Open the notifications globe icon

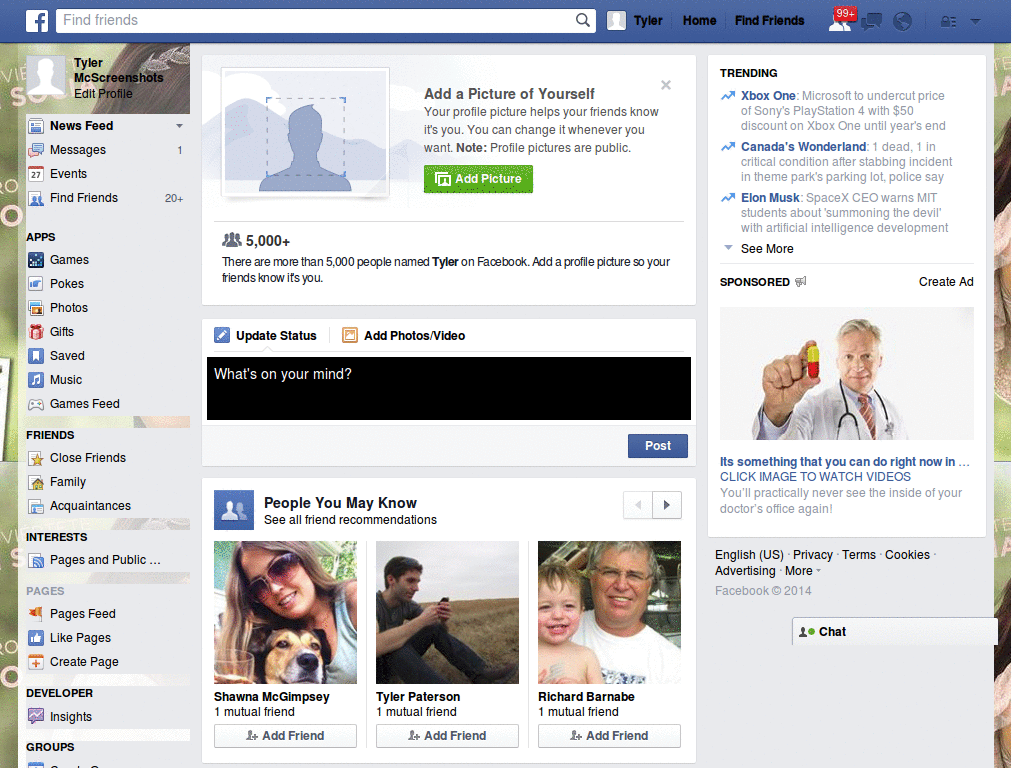point(903,22)
